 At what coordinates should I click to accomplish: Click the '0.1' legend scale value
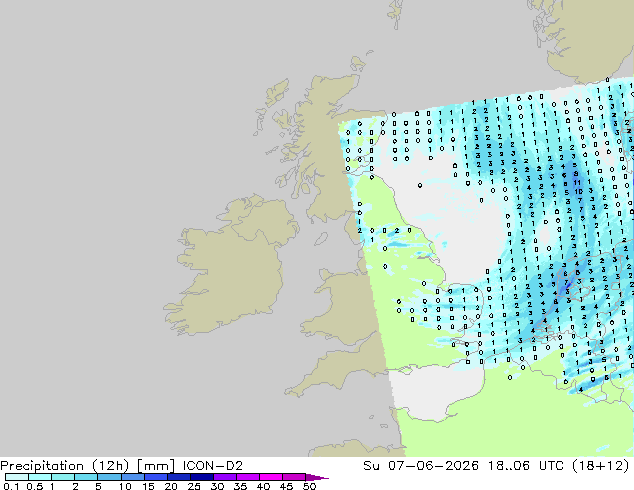(x=11, y=486)
